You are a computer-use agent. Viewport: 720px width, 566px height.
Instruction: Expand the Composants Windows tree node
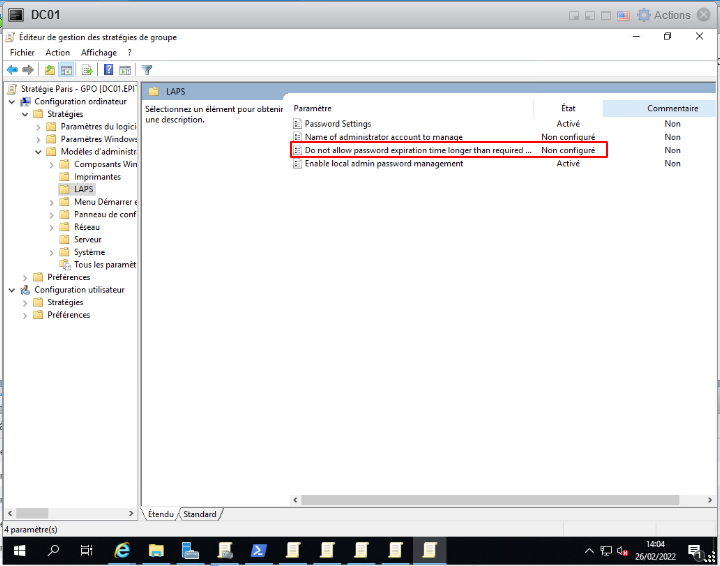52,164
